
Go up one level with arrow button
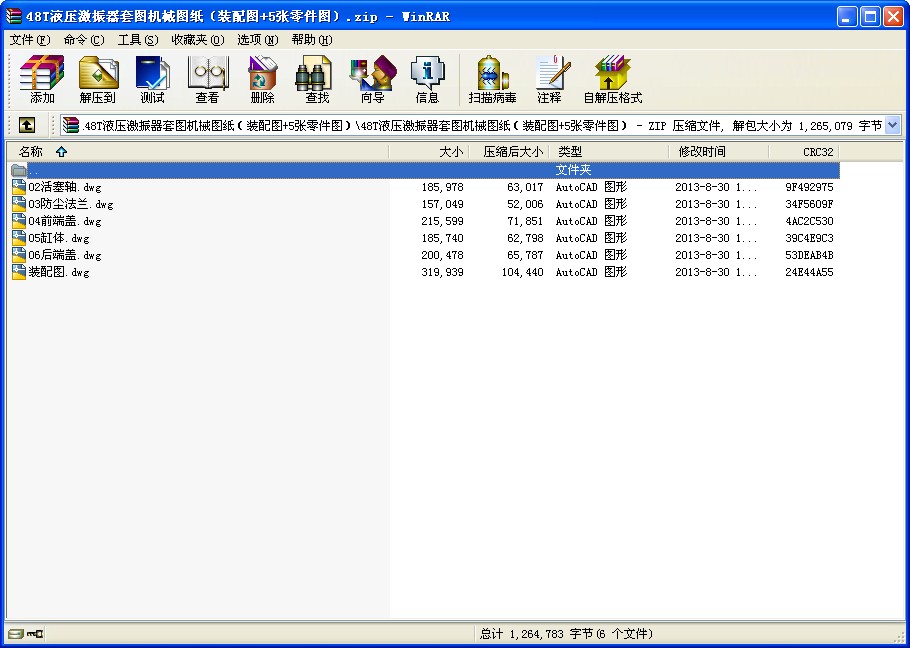pos(27,125)
